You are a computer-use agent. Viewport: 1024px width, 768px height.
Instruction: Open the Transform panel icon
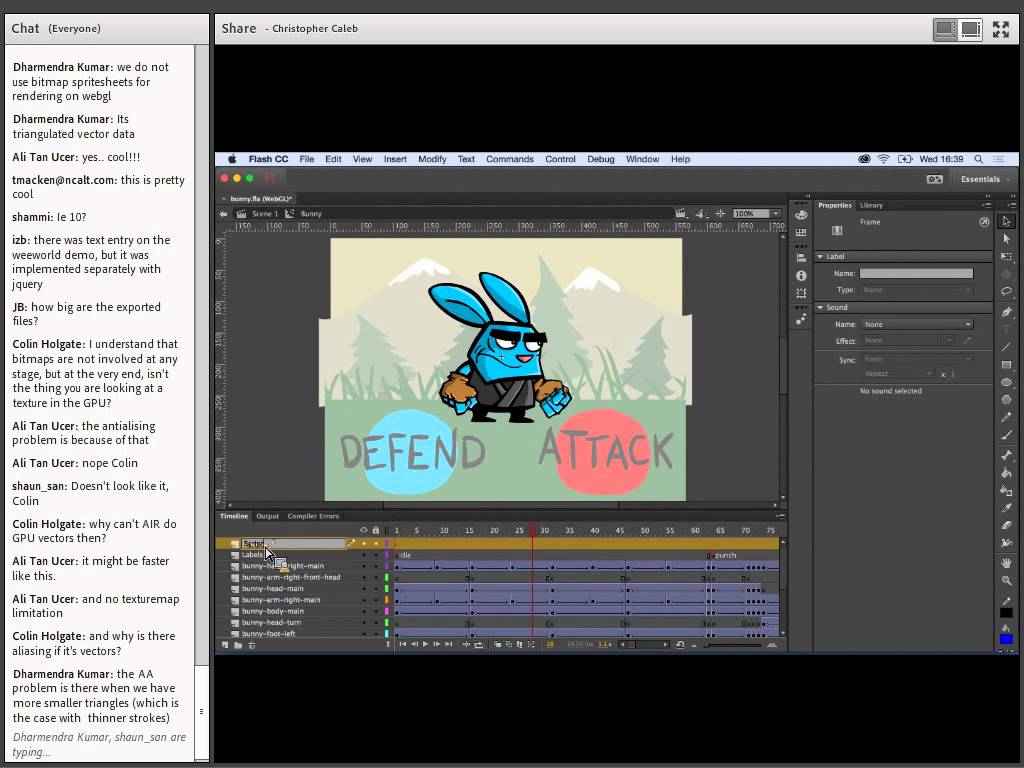pos(801,293)
